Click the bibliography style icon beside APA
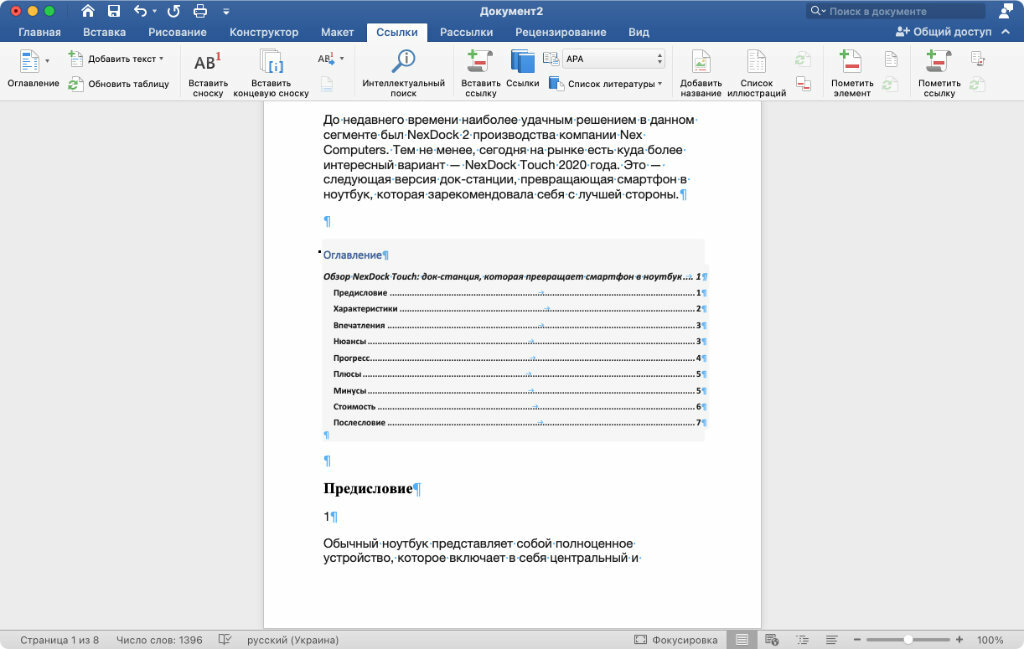The image size is (1024, 649). (x=551, y=59)
